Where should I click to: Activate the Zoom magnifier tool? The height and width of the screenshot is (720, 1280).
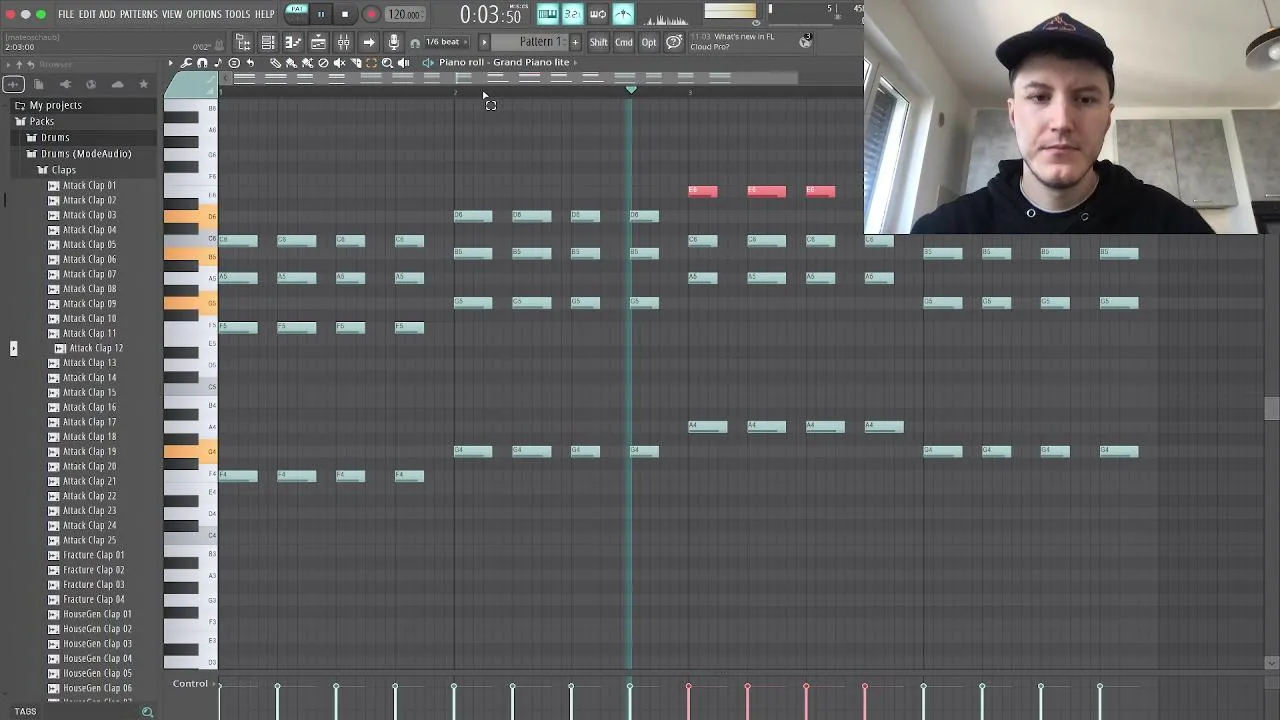tap(387, 63)
